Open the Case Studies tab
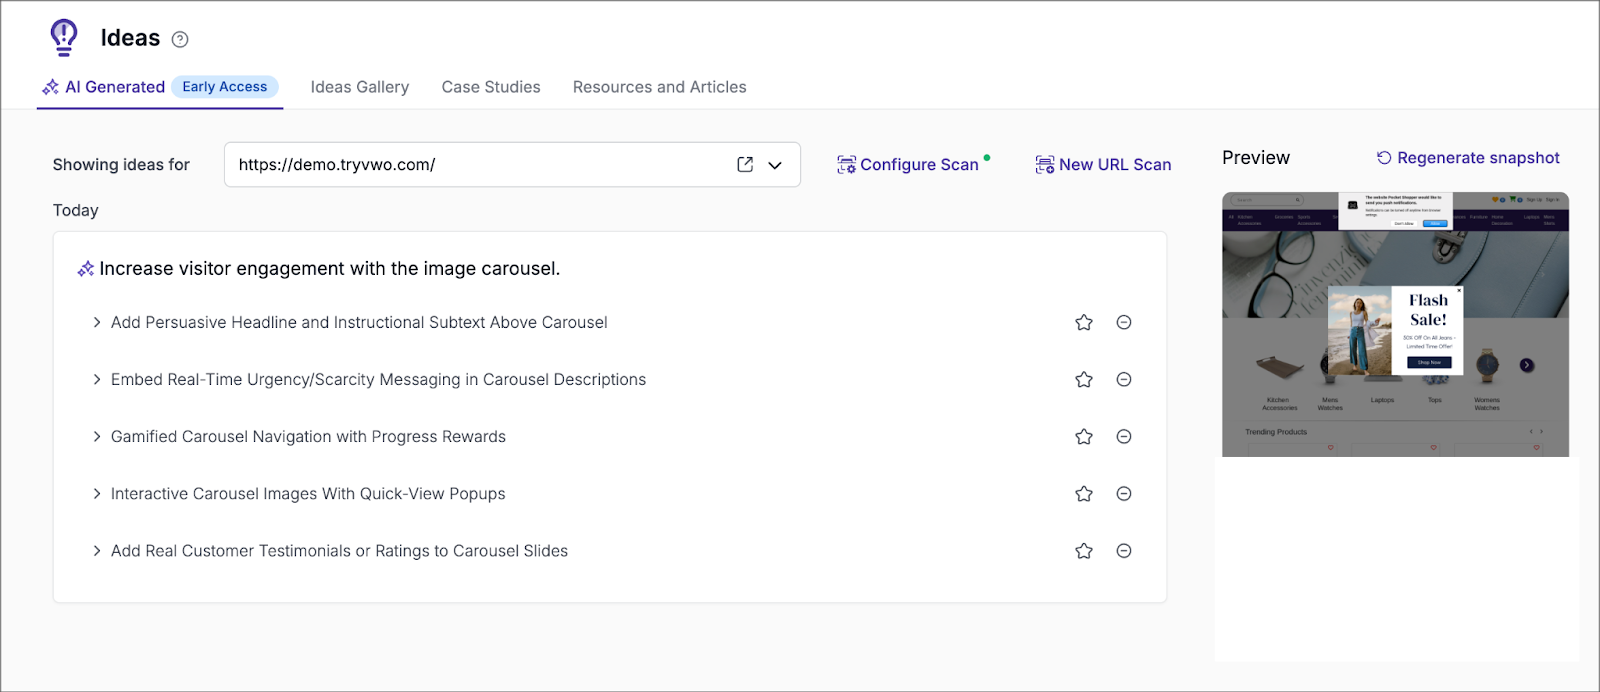This screenshot has width=1600, height=692. point(491,87)
